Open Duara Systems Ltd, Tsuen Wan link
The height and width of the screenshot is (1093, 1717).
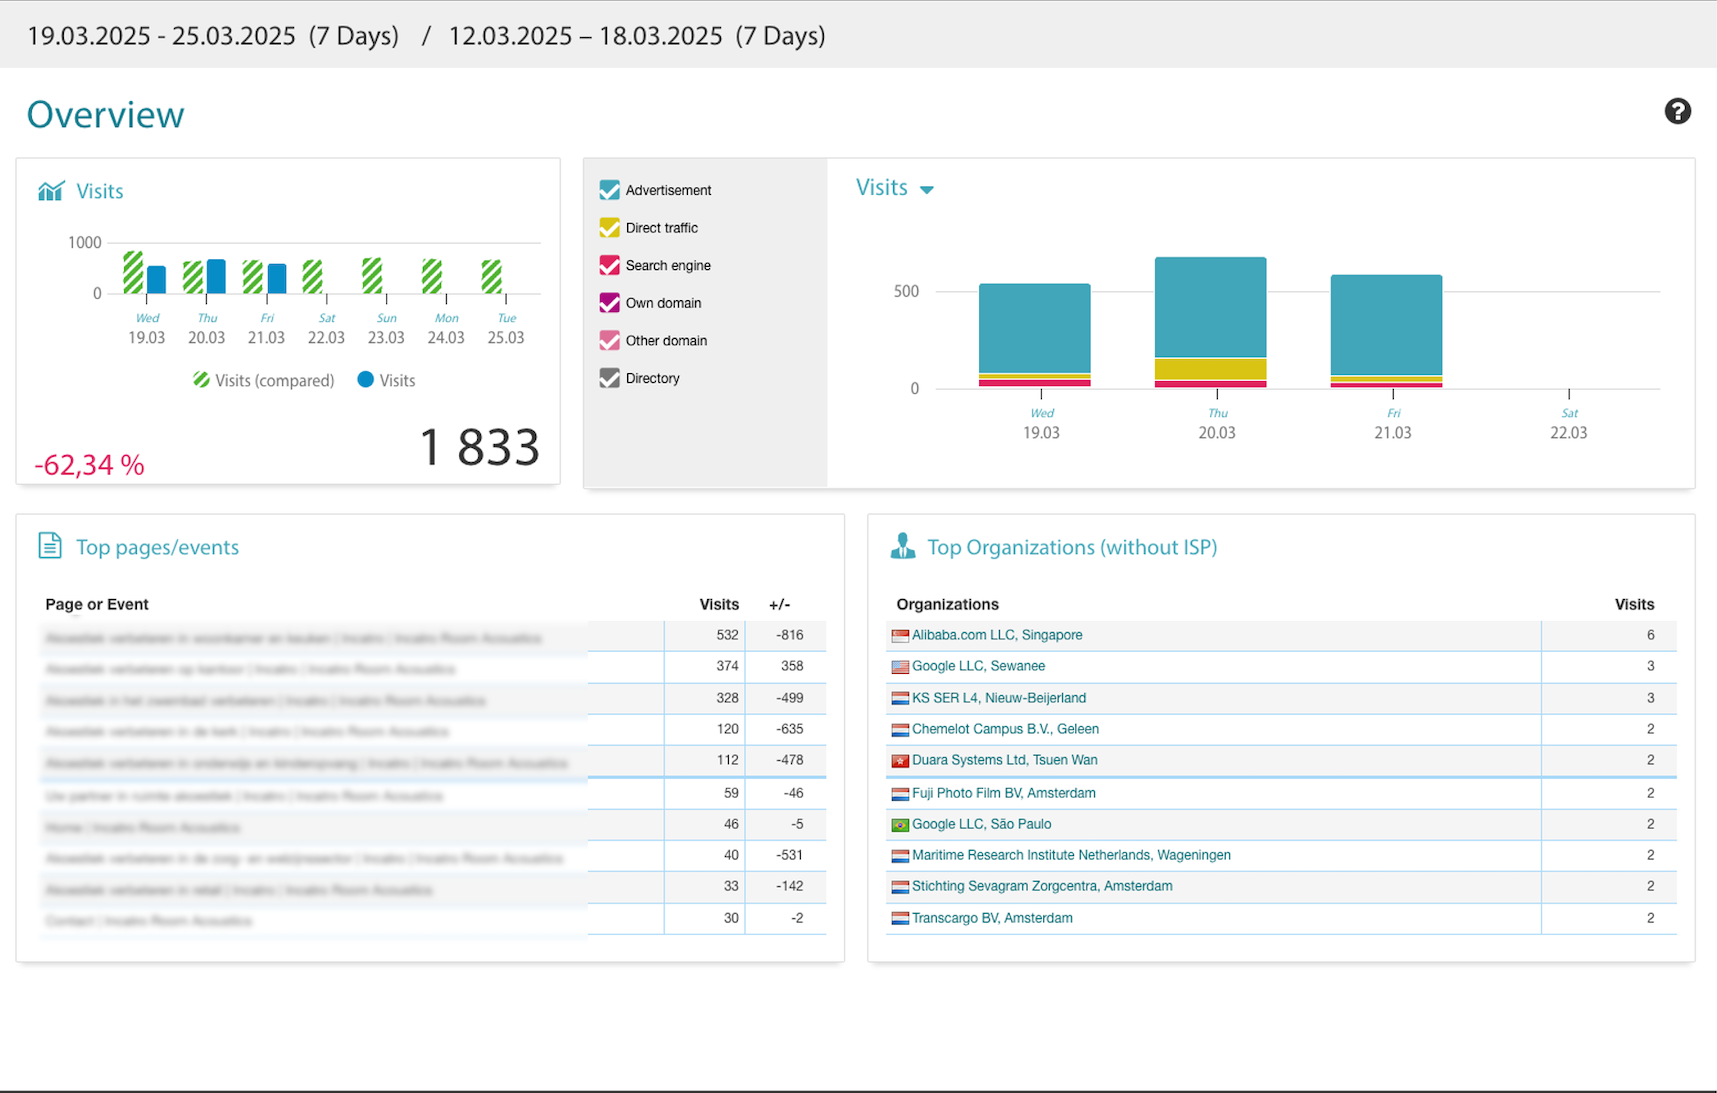tap(1005, 760)
